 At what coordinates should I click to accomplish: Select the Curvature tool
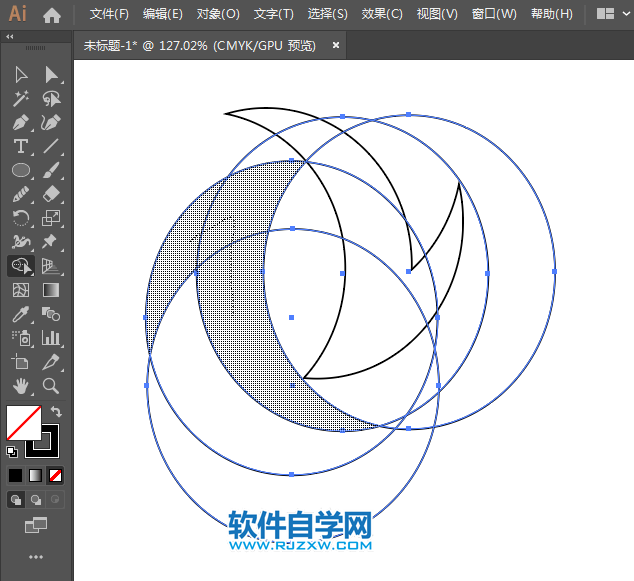point(51,123)
